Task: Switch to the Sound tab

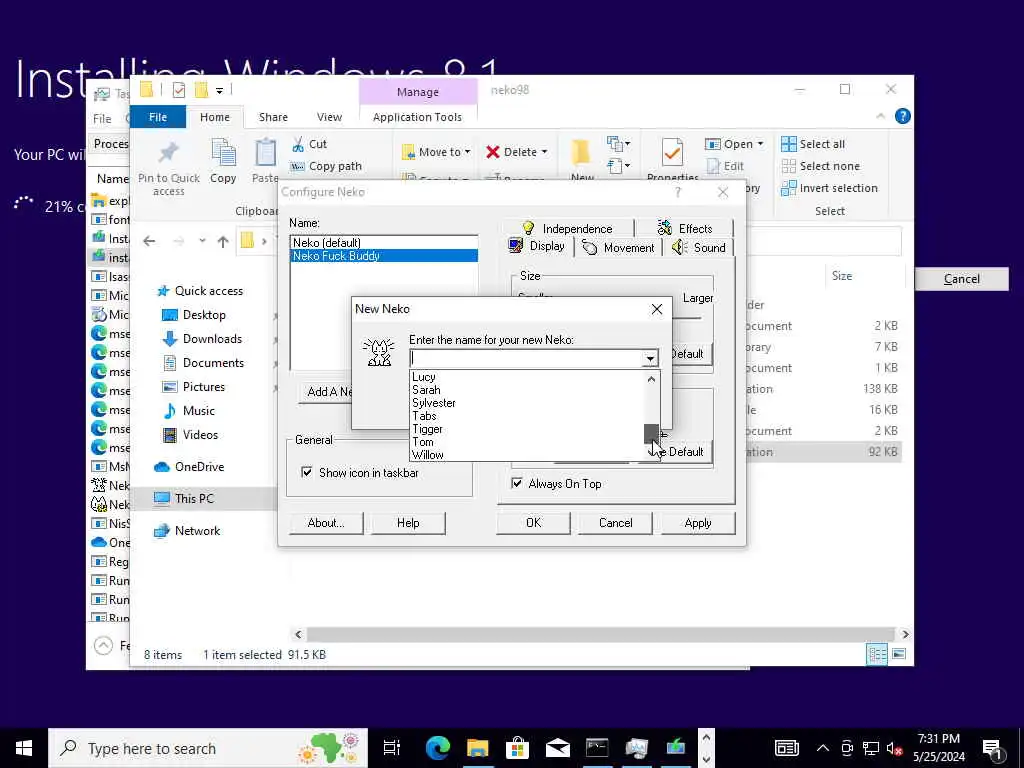Action: coord(699,248)
